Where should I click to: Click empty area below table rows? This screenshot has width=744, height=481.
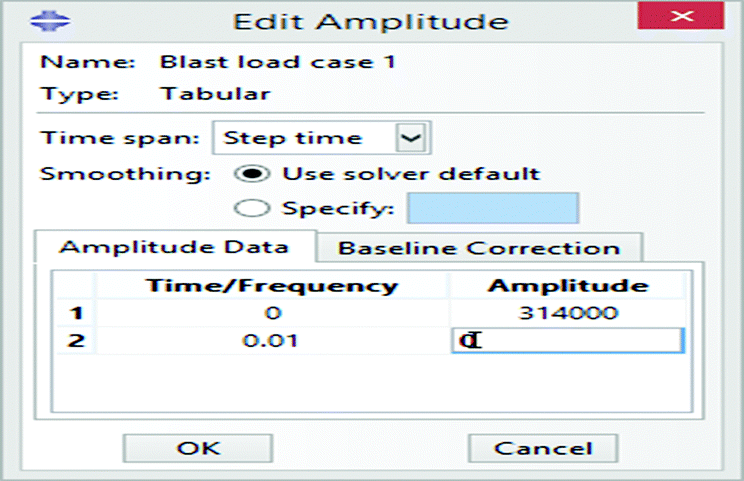[x=372, y=382]
